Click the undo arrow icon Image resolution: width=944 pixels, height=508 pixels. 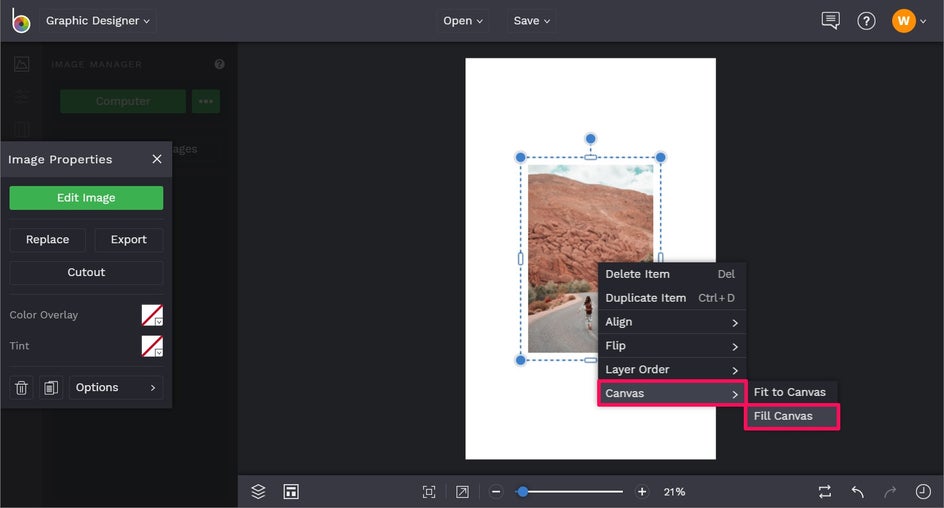point(858,492)
